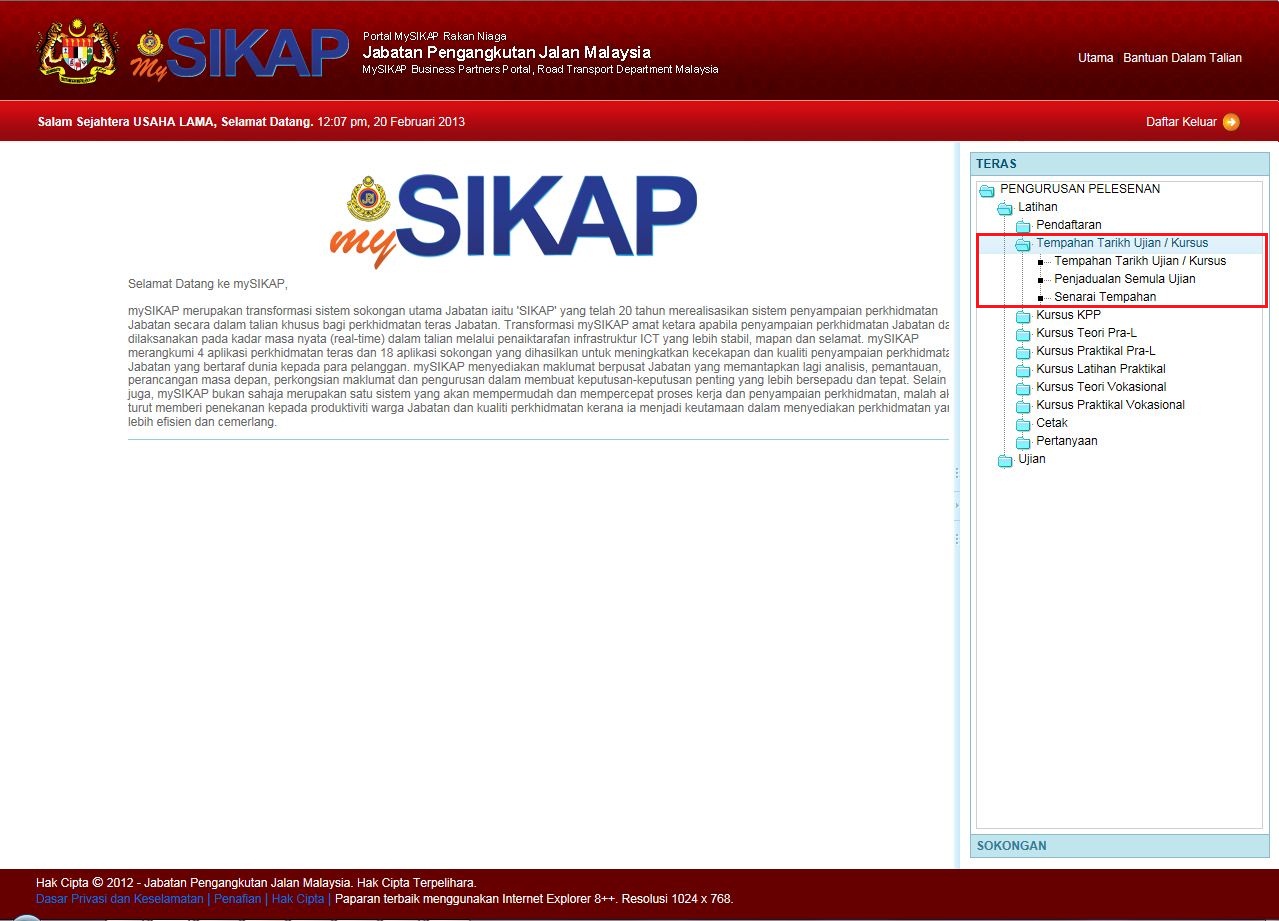Click the folder icon beside Pendaftaran
The width and height of the screenshot is (1279, 921).
1023,226
